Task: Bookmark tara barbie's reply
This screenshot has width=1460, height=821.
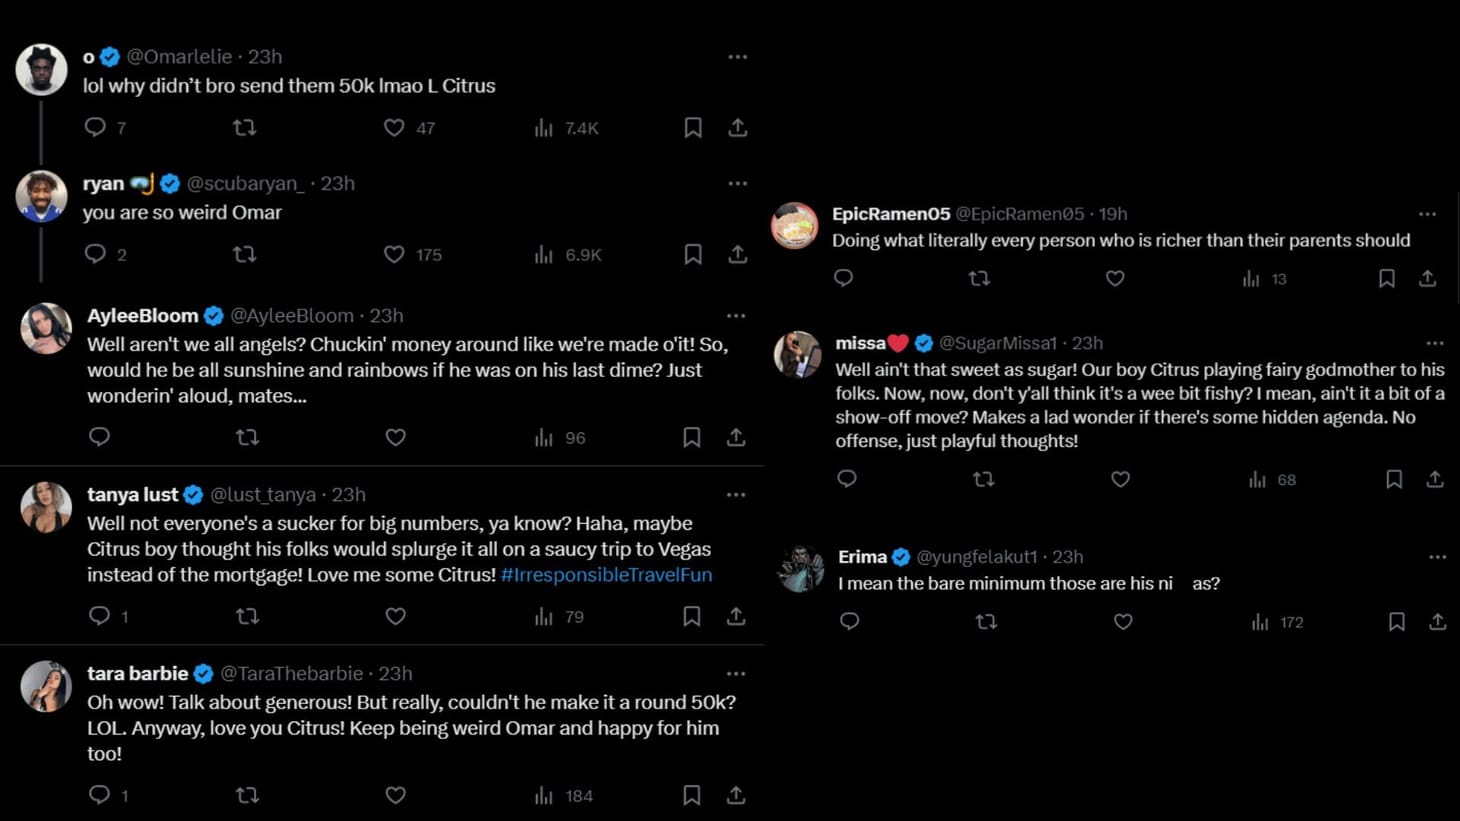Action: (x=691, y=795)
